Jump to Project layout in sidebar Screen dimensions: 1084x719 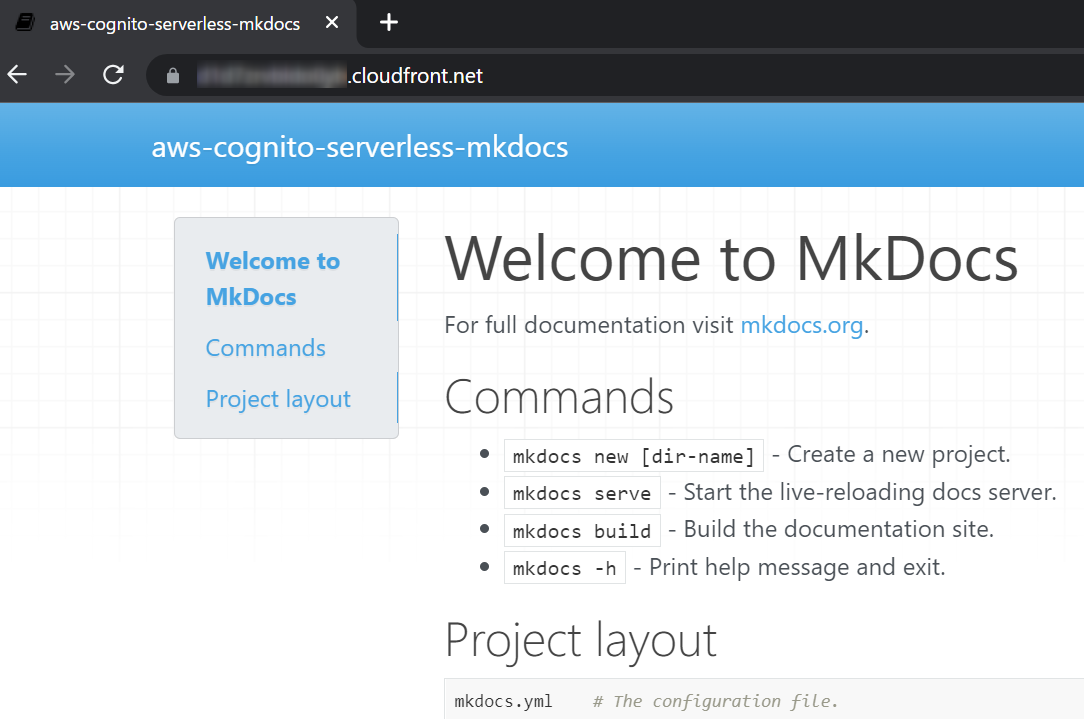[278, 399]
